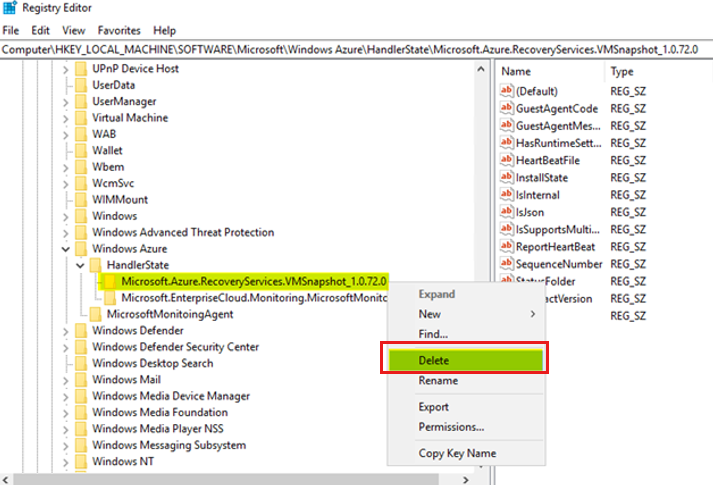Expand the Windows Defender Security Center key
This screenshot has height=485, width=713.
point(65,348)
